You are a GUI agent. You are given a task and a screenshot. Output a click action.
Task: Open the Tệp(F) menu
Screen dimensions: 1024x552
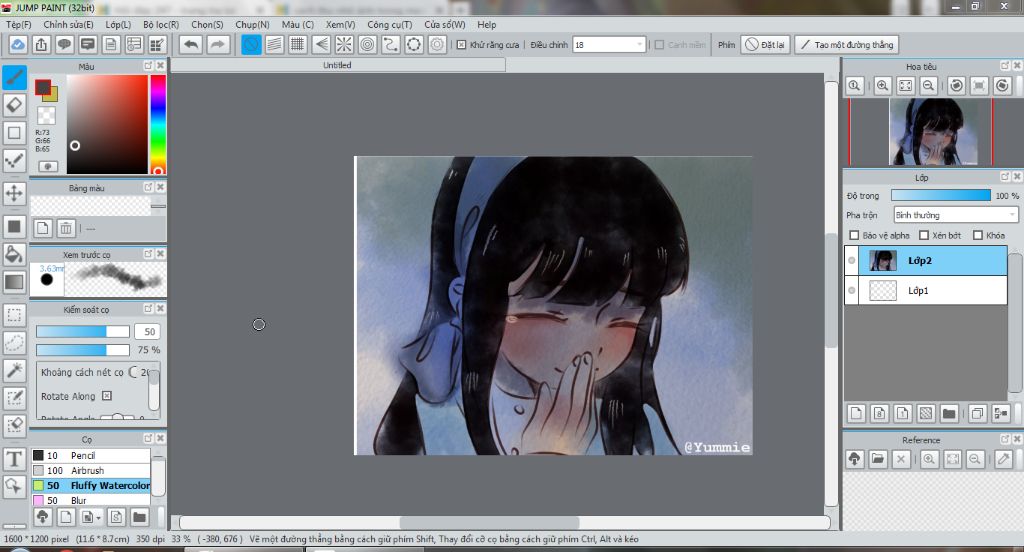(19, 24)
